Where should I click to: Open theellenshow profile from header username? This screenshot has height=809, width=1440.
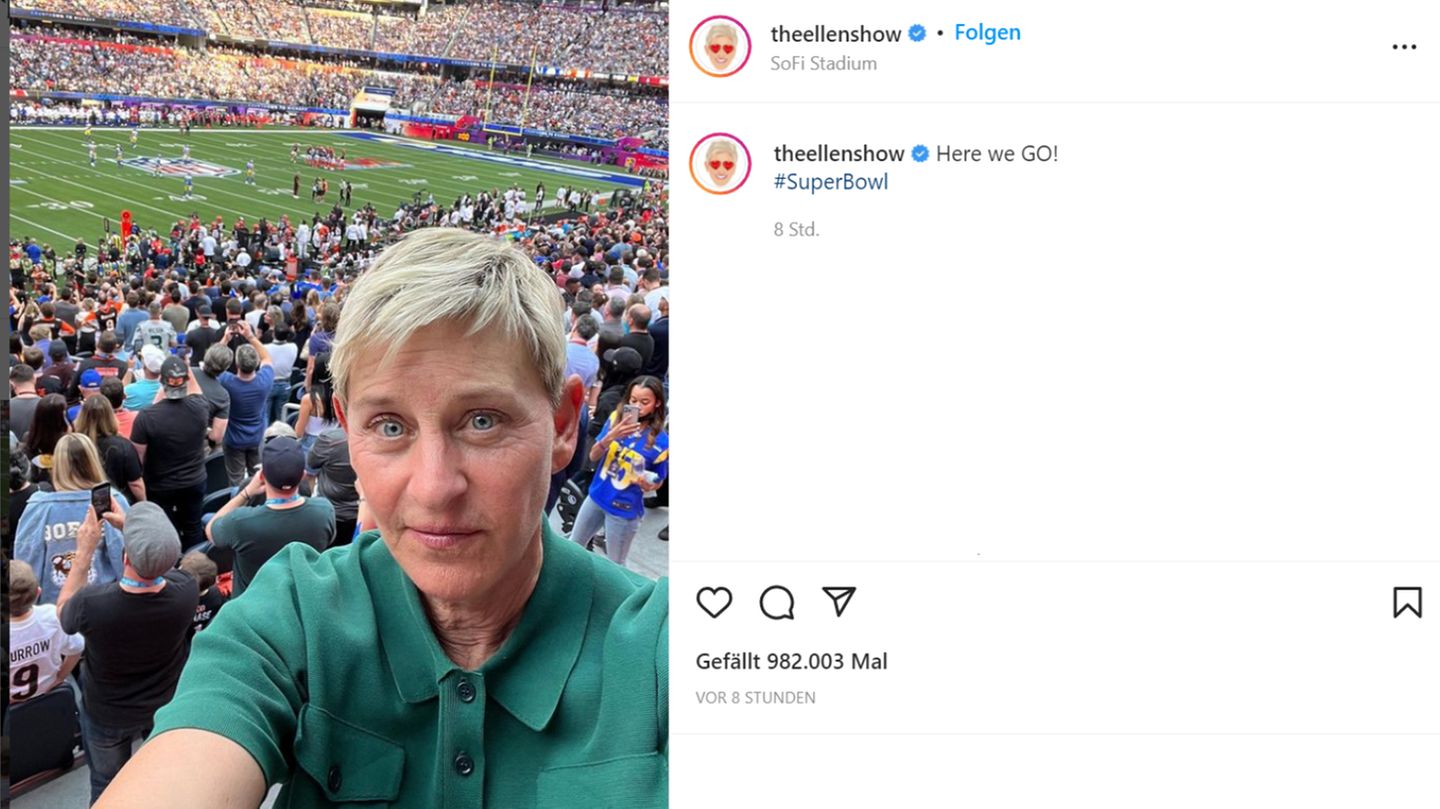[836, 34]
